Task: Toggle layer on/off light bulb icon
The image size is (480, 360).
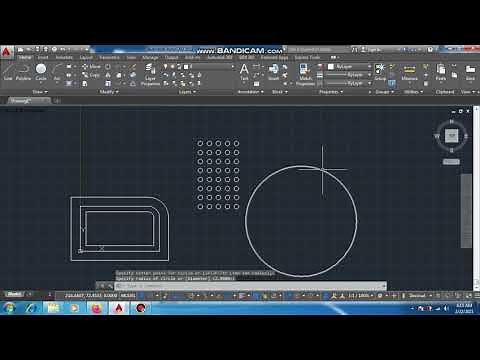Action: pos(165,67)
